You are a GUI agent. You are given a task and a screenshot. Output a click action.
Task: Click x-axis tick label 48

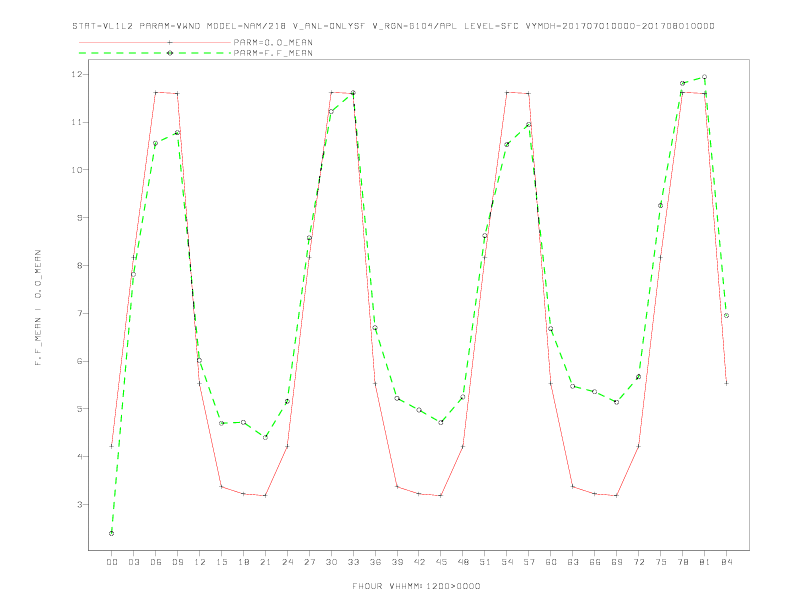tap(463, 562)
